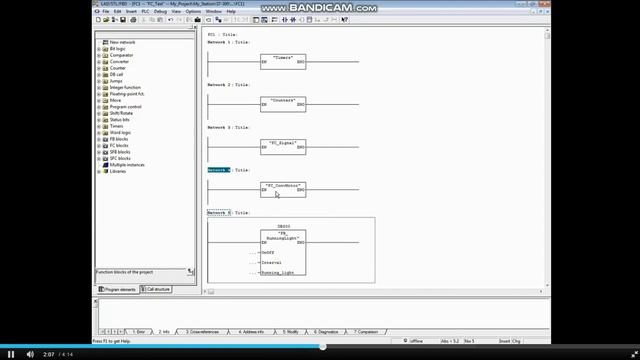
Task: Select Program control in the catalog
Action: tap(125, 107)
